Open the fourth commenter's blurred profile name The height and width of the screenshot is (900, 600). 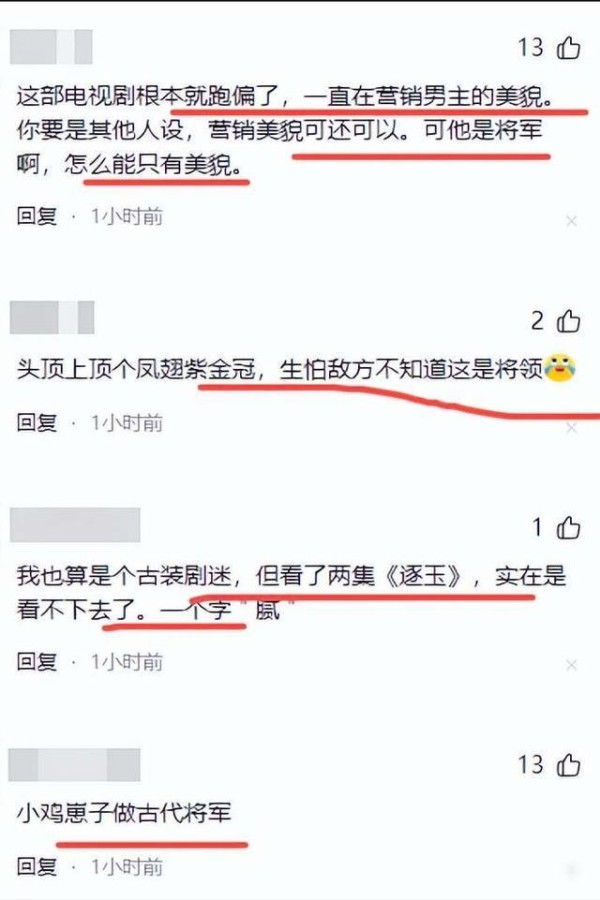pyautogui.click(x=75, y=765)
